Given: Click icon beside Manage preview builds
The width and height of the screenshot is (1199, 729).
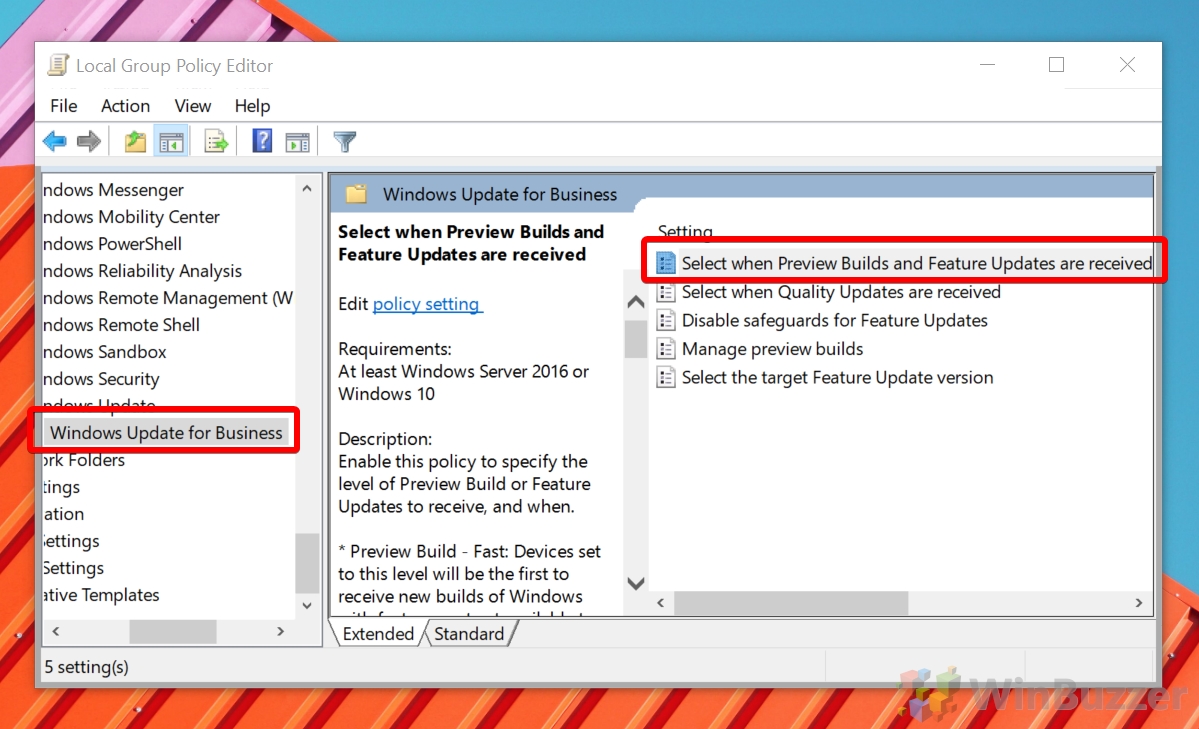Looking at the screenshot, I should [666, 349].
